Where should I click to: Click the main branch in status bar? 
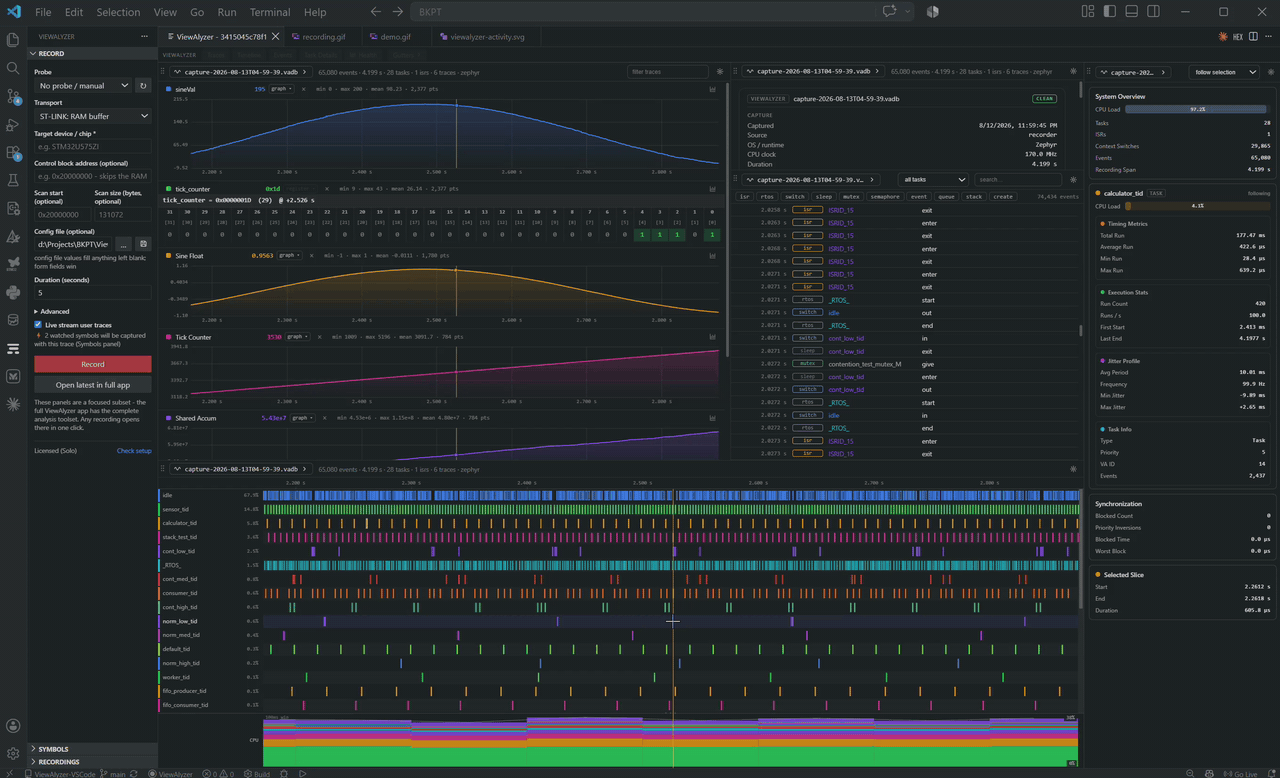coord(112,773)
